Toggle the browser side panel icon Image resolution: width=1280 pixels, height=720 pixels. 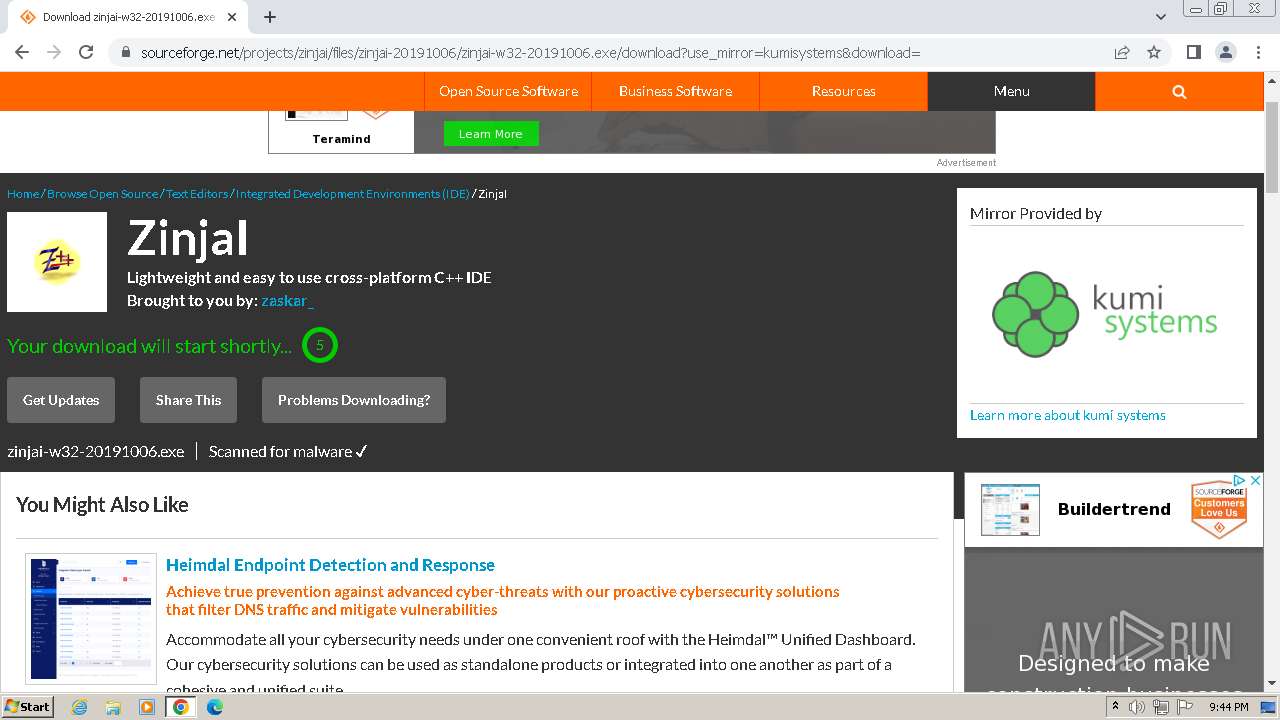(1193, 52)
